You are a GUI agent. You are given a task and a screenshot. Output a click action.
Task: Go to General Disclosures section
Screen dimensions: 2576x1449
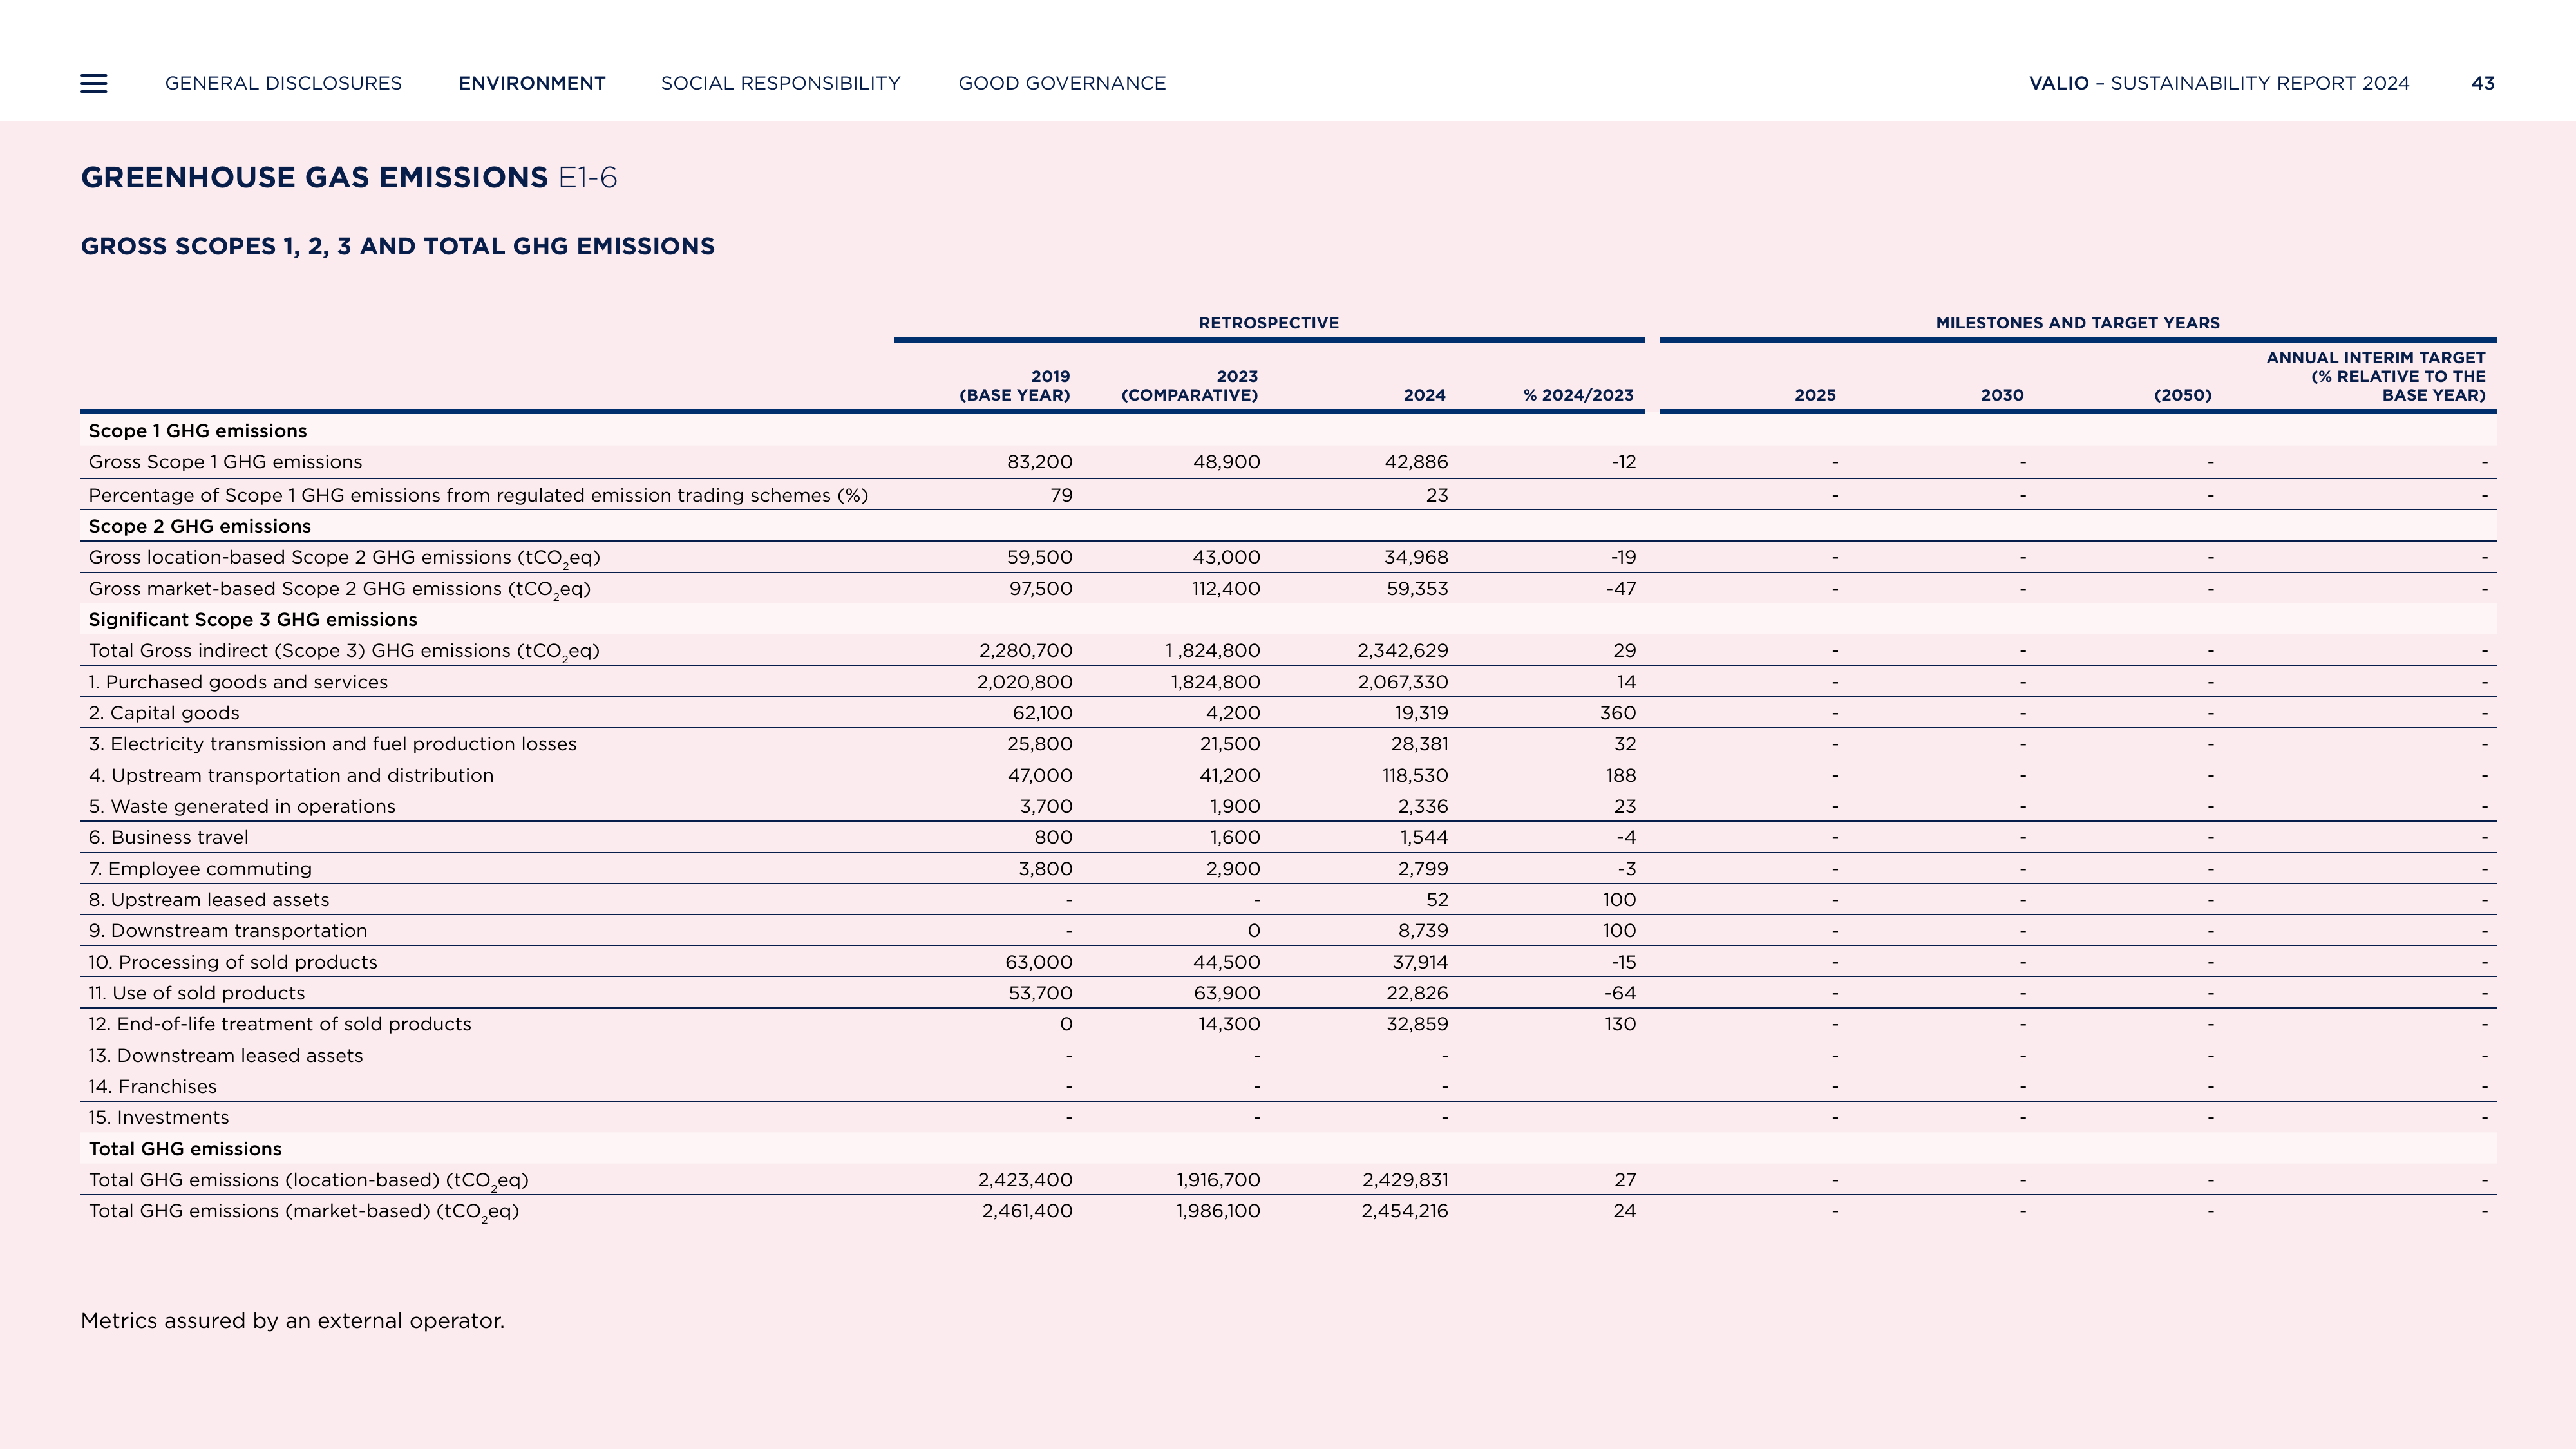[x=283, y=83]
